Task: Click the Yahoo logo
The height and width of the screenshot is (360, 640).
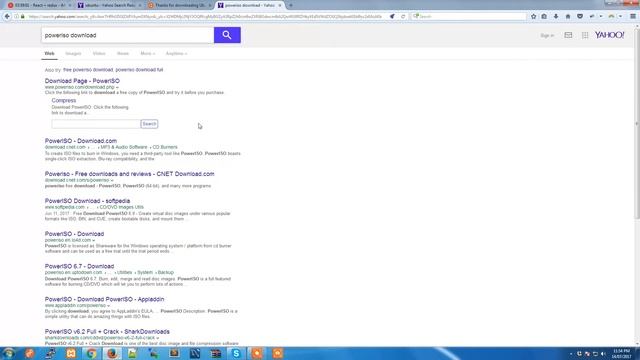Action: [609, 35]
